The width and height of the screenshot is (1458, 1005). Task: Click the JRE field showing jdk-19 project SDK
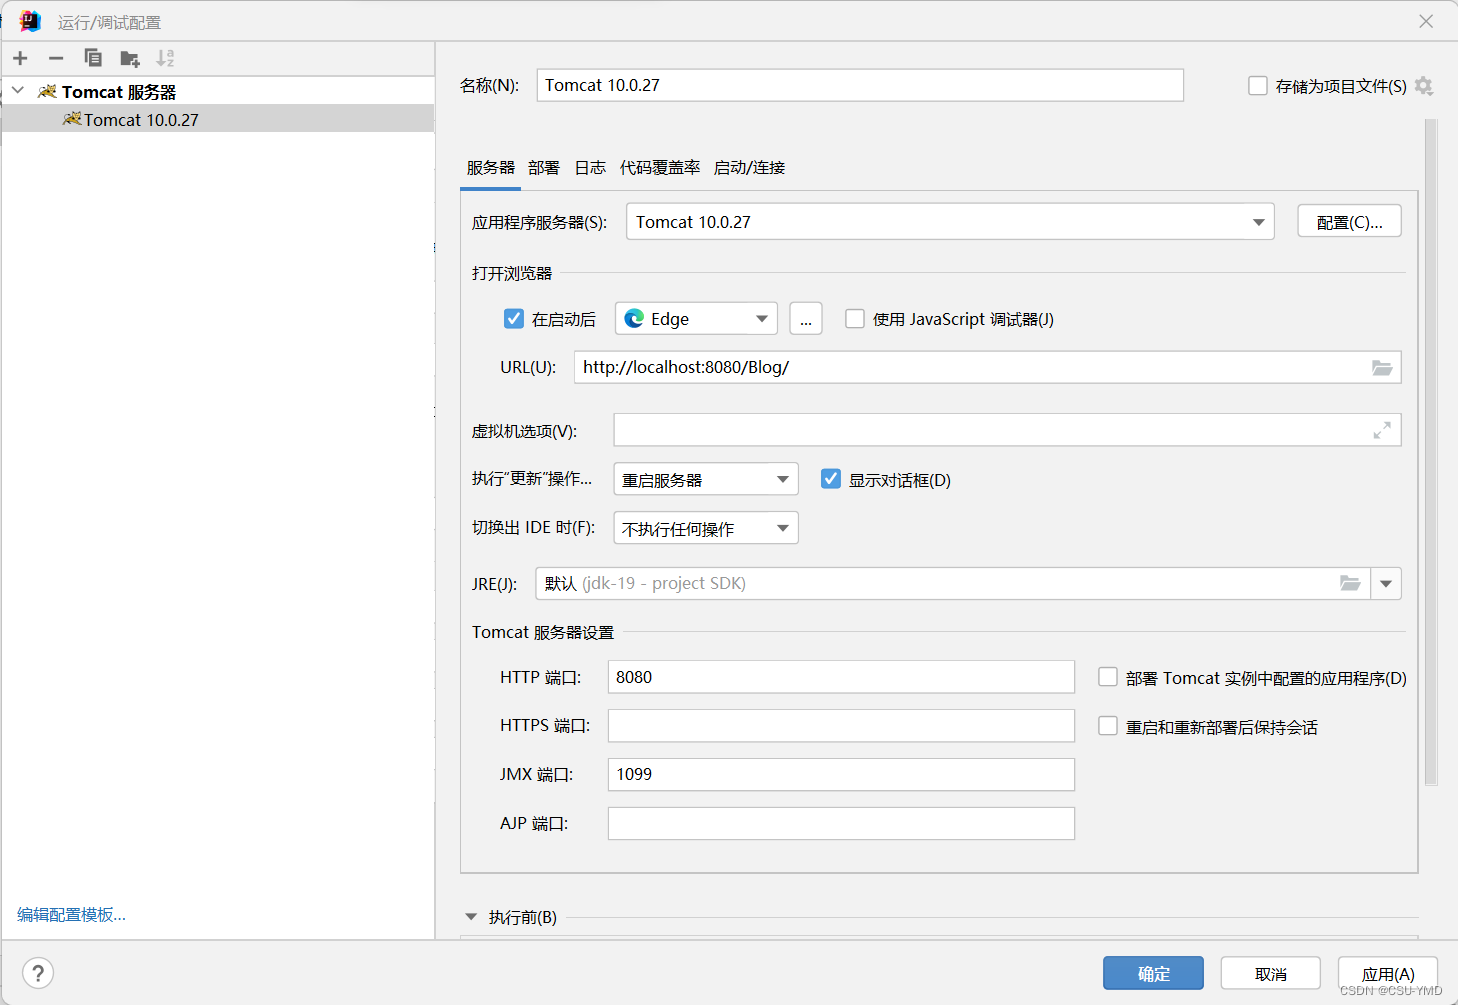[x=953, y=583]
